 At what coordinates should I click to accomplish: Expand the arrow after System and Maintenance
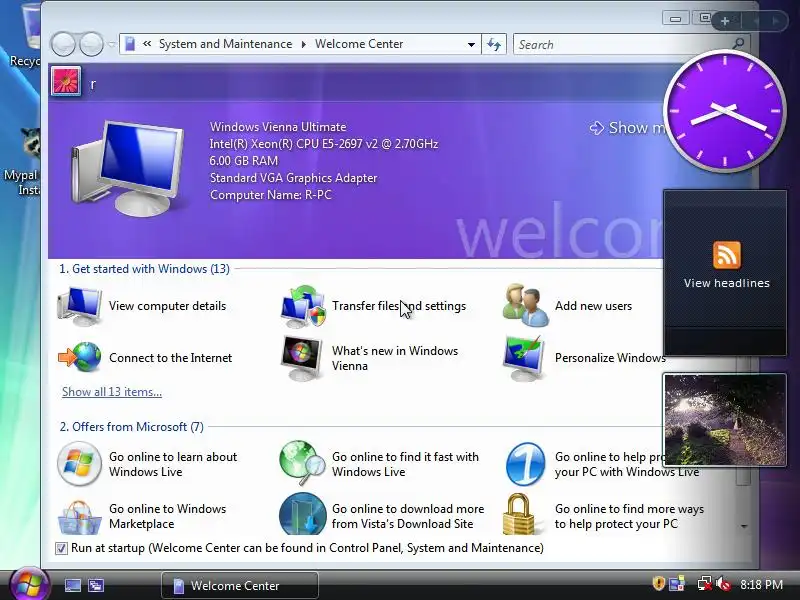pos(304,44)
